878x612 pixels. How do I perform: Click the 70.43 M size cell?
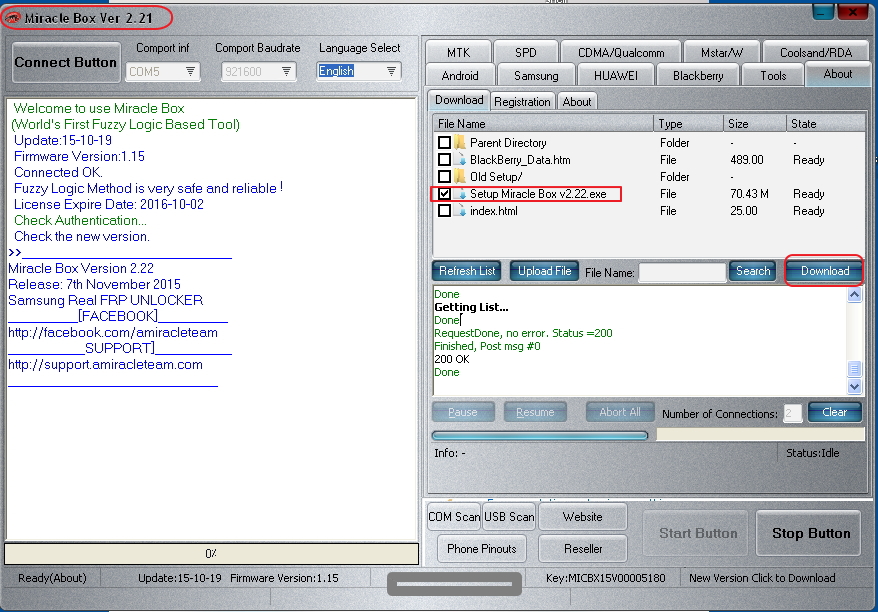point(749,194)
